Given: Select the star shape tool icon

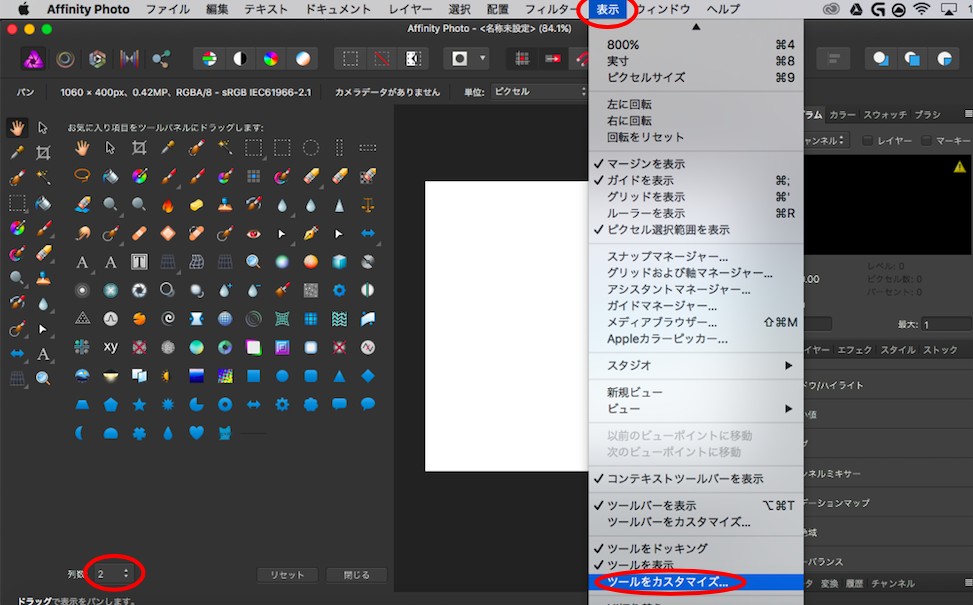Looking at the screenshot, I should [139, 405].
